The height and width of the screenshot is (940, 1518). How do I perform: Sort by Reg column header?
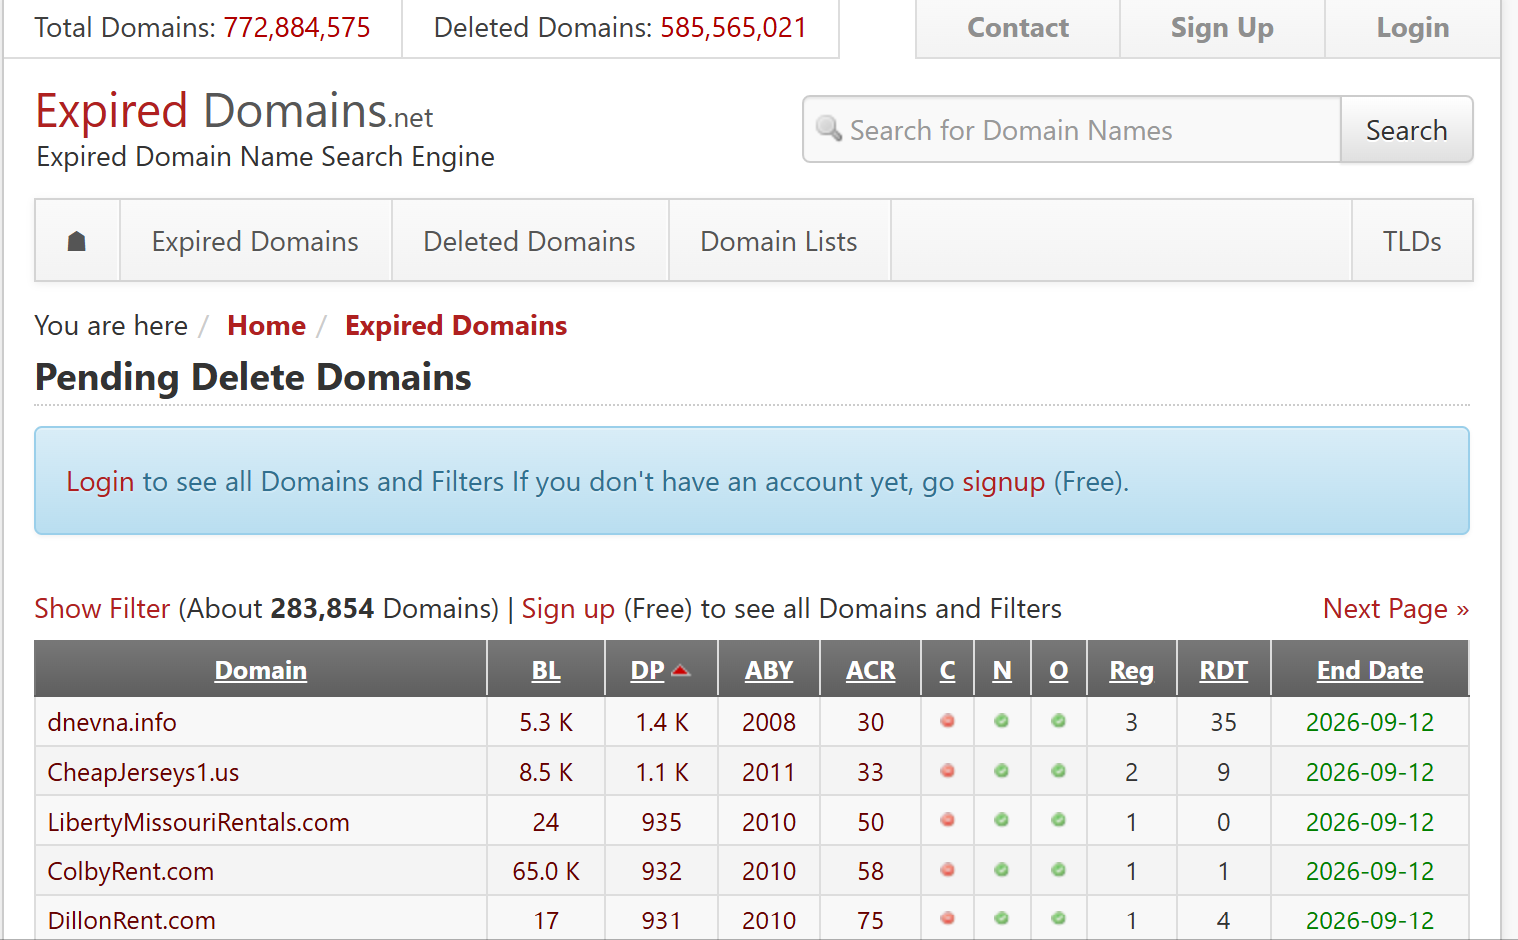1132,670
